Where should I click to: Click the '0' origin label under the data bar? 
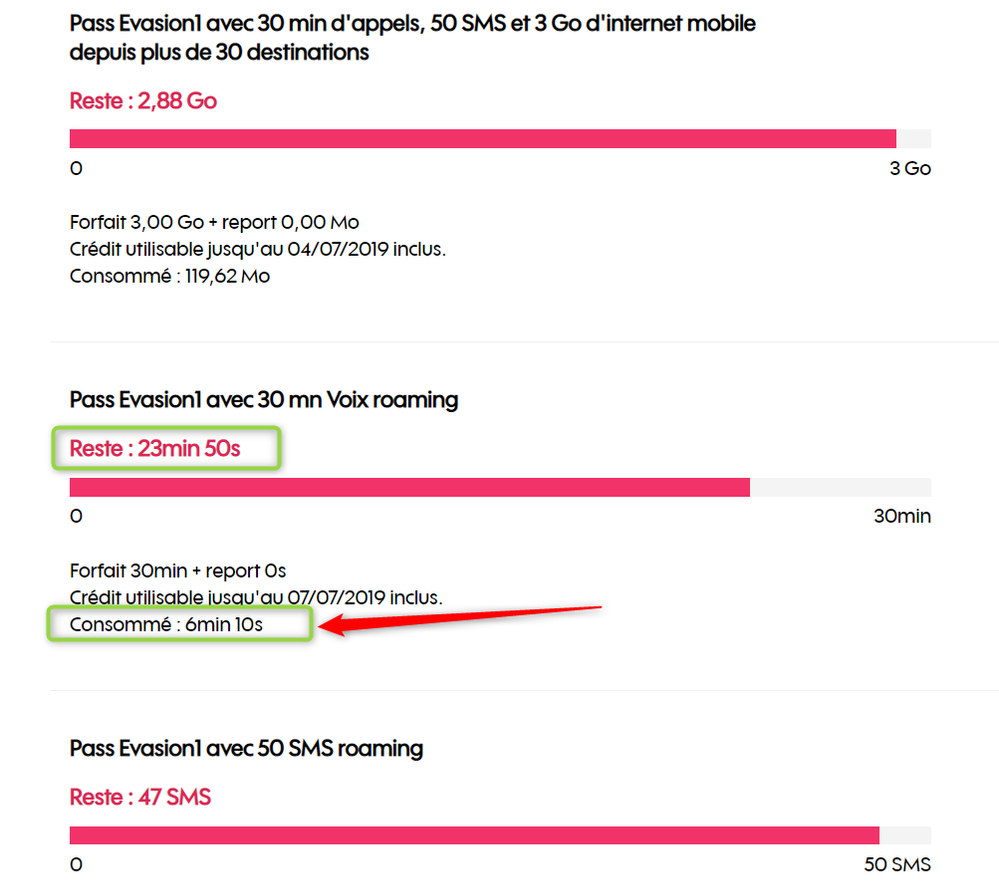(76, 168)
